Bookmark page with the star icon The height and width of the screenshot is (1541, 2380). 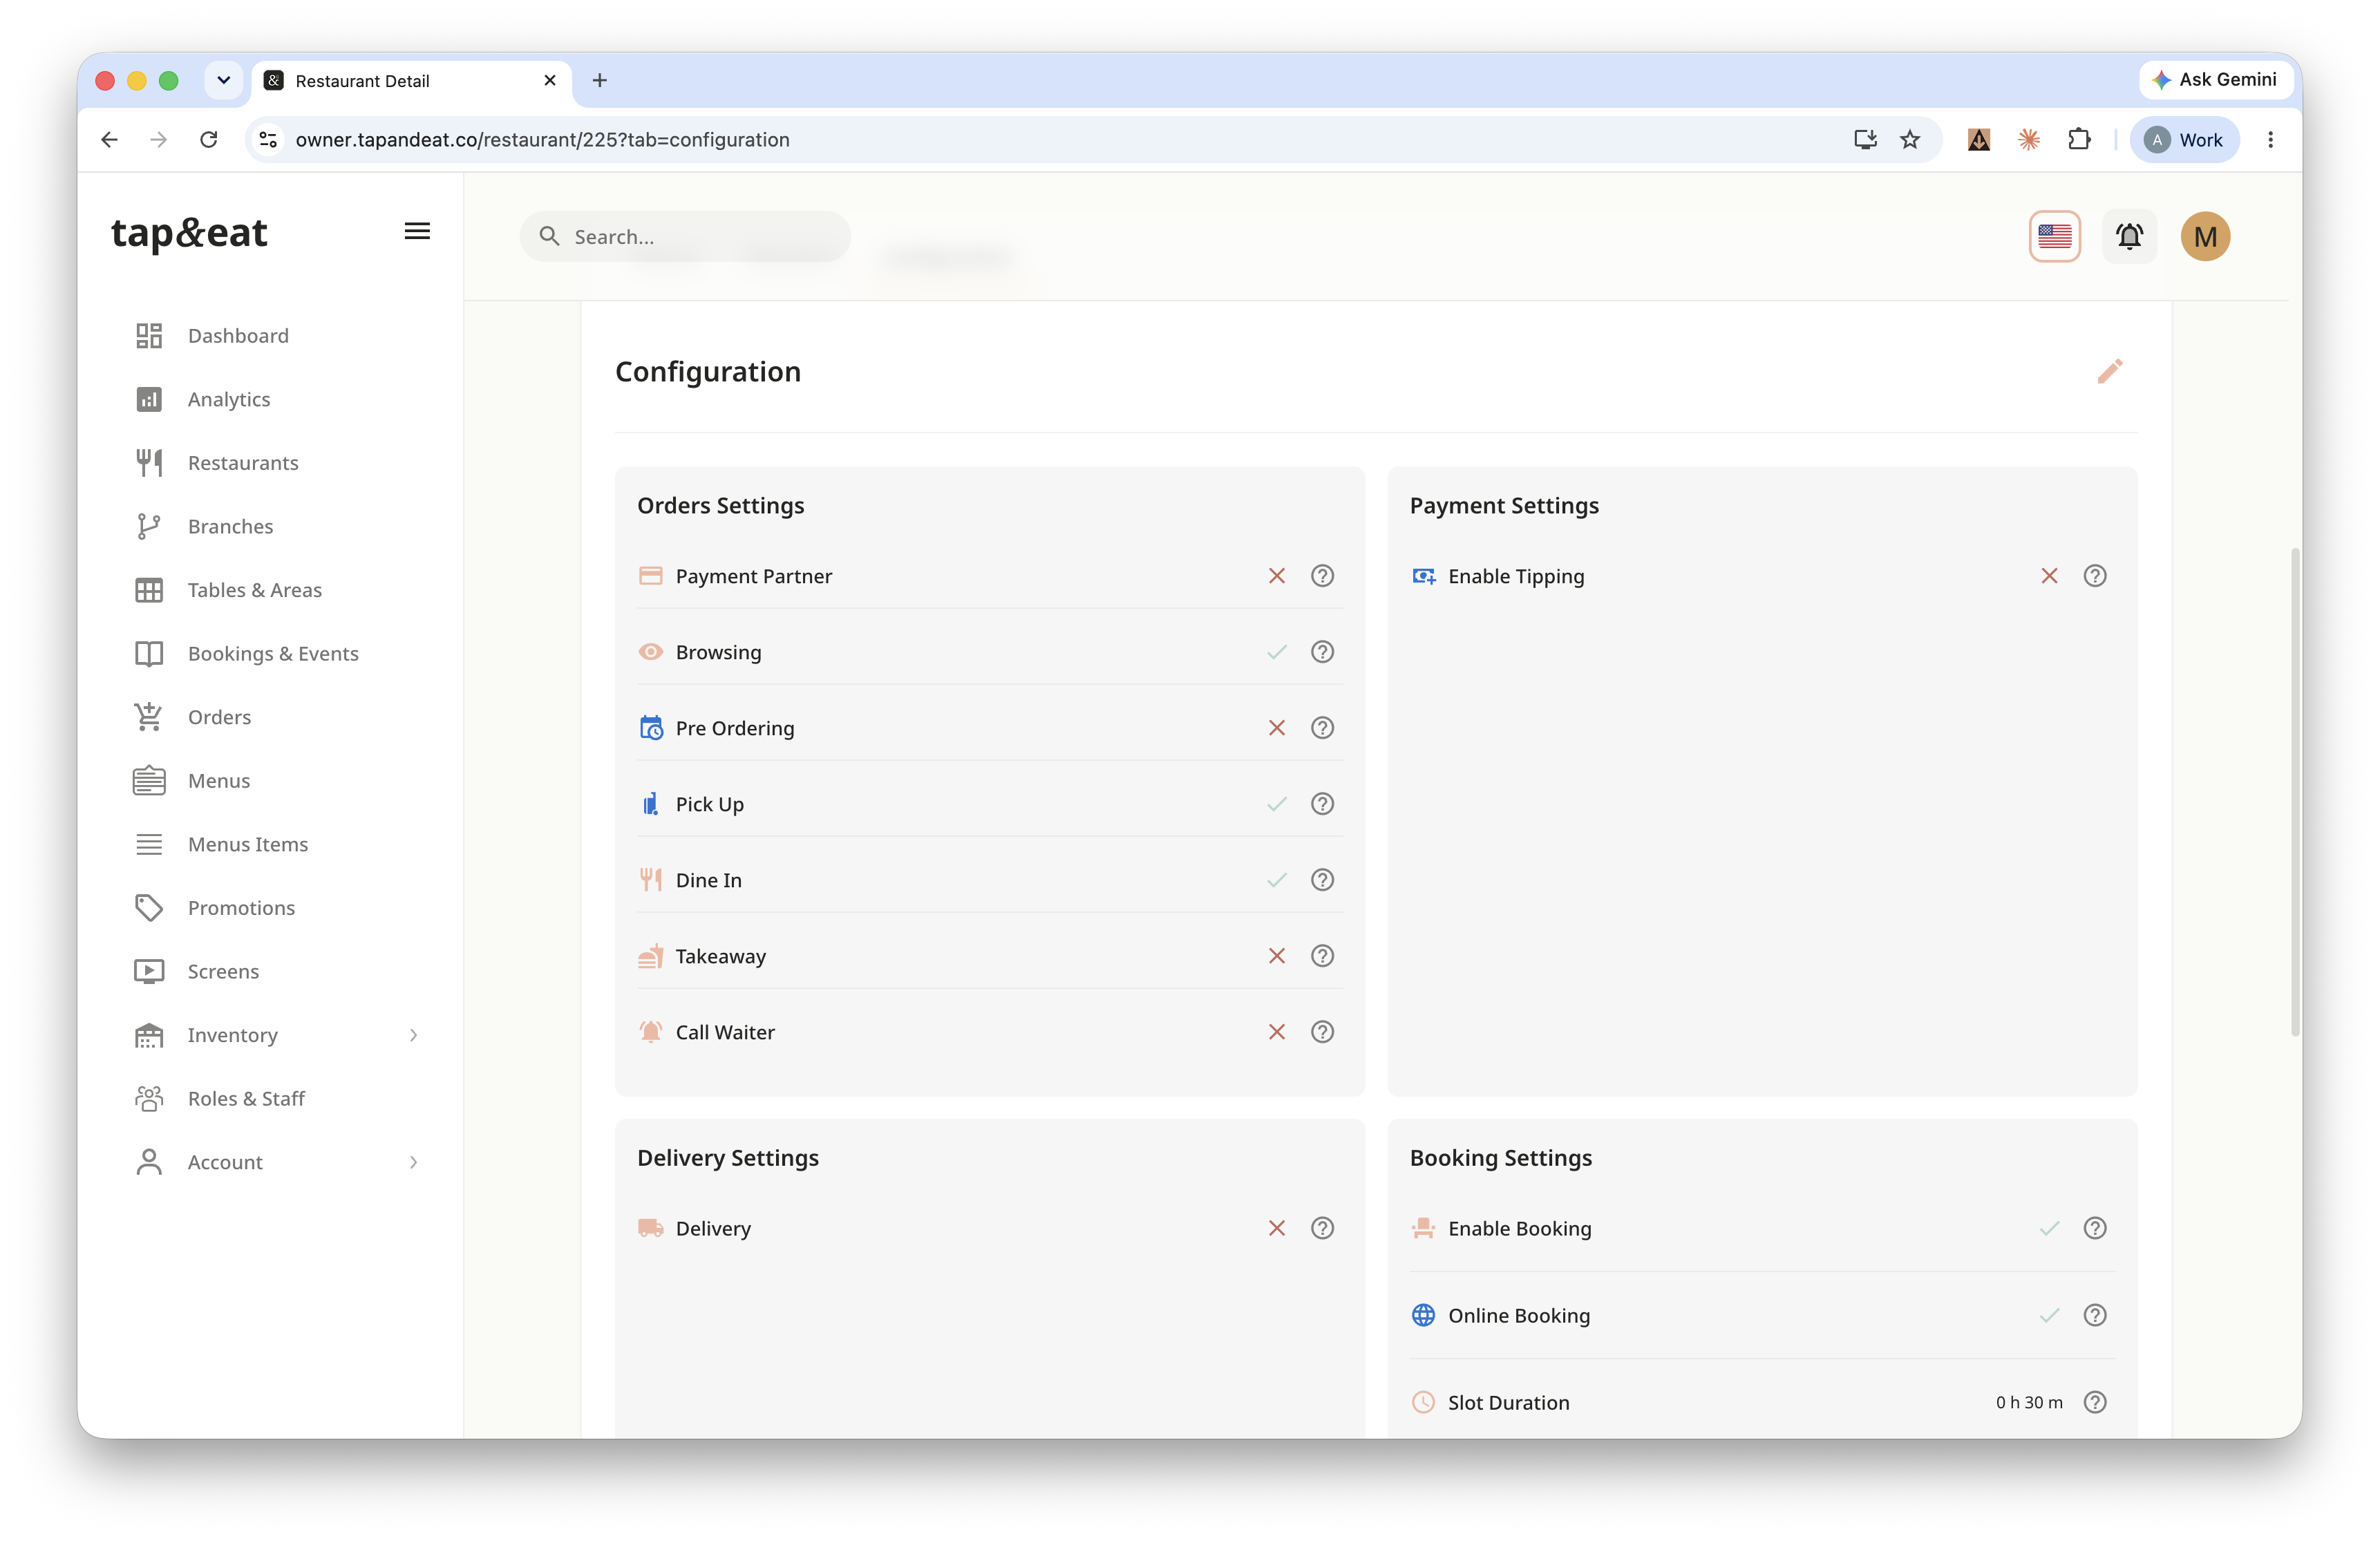pos(1910,140)
